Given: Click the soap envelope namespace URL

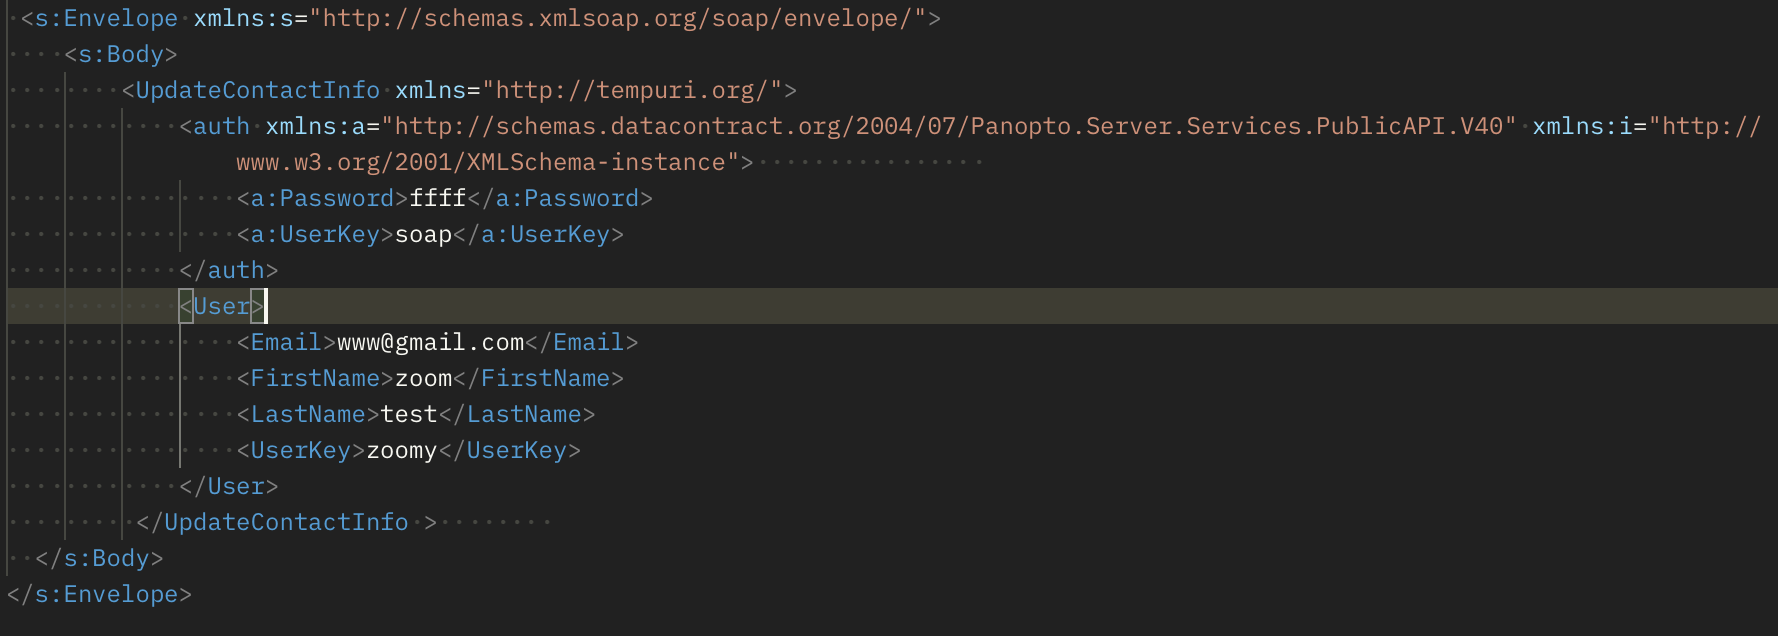Looking at the screenshot, I should pos(618,18).
